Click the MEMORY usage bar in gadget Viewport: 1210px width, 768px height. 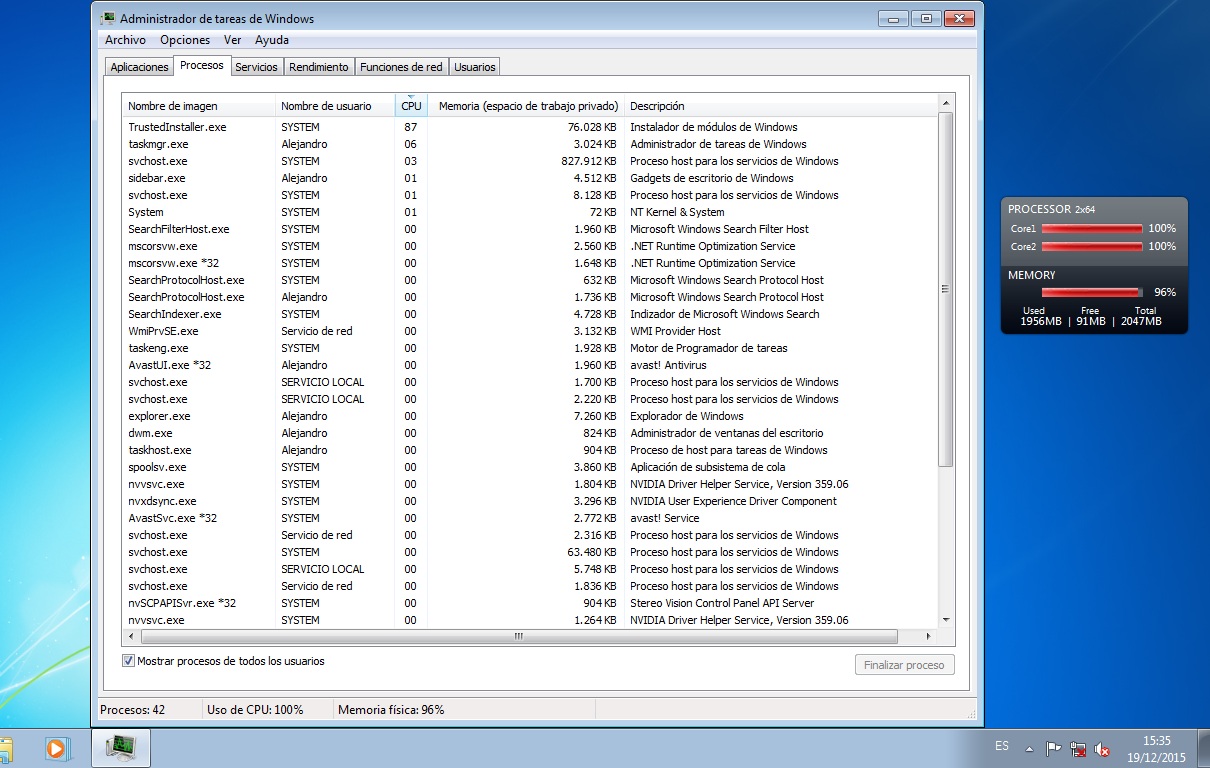tap(1091, 292)
